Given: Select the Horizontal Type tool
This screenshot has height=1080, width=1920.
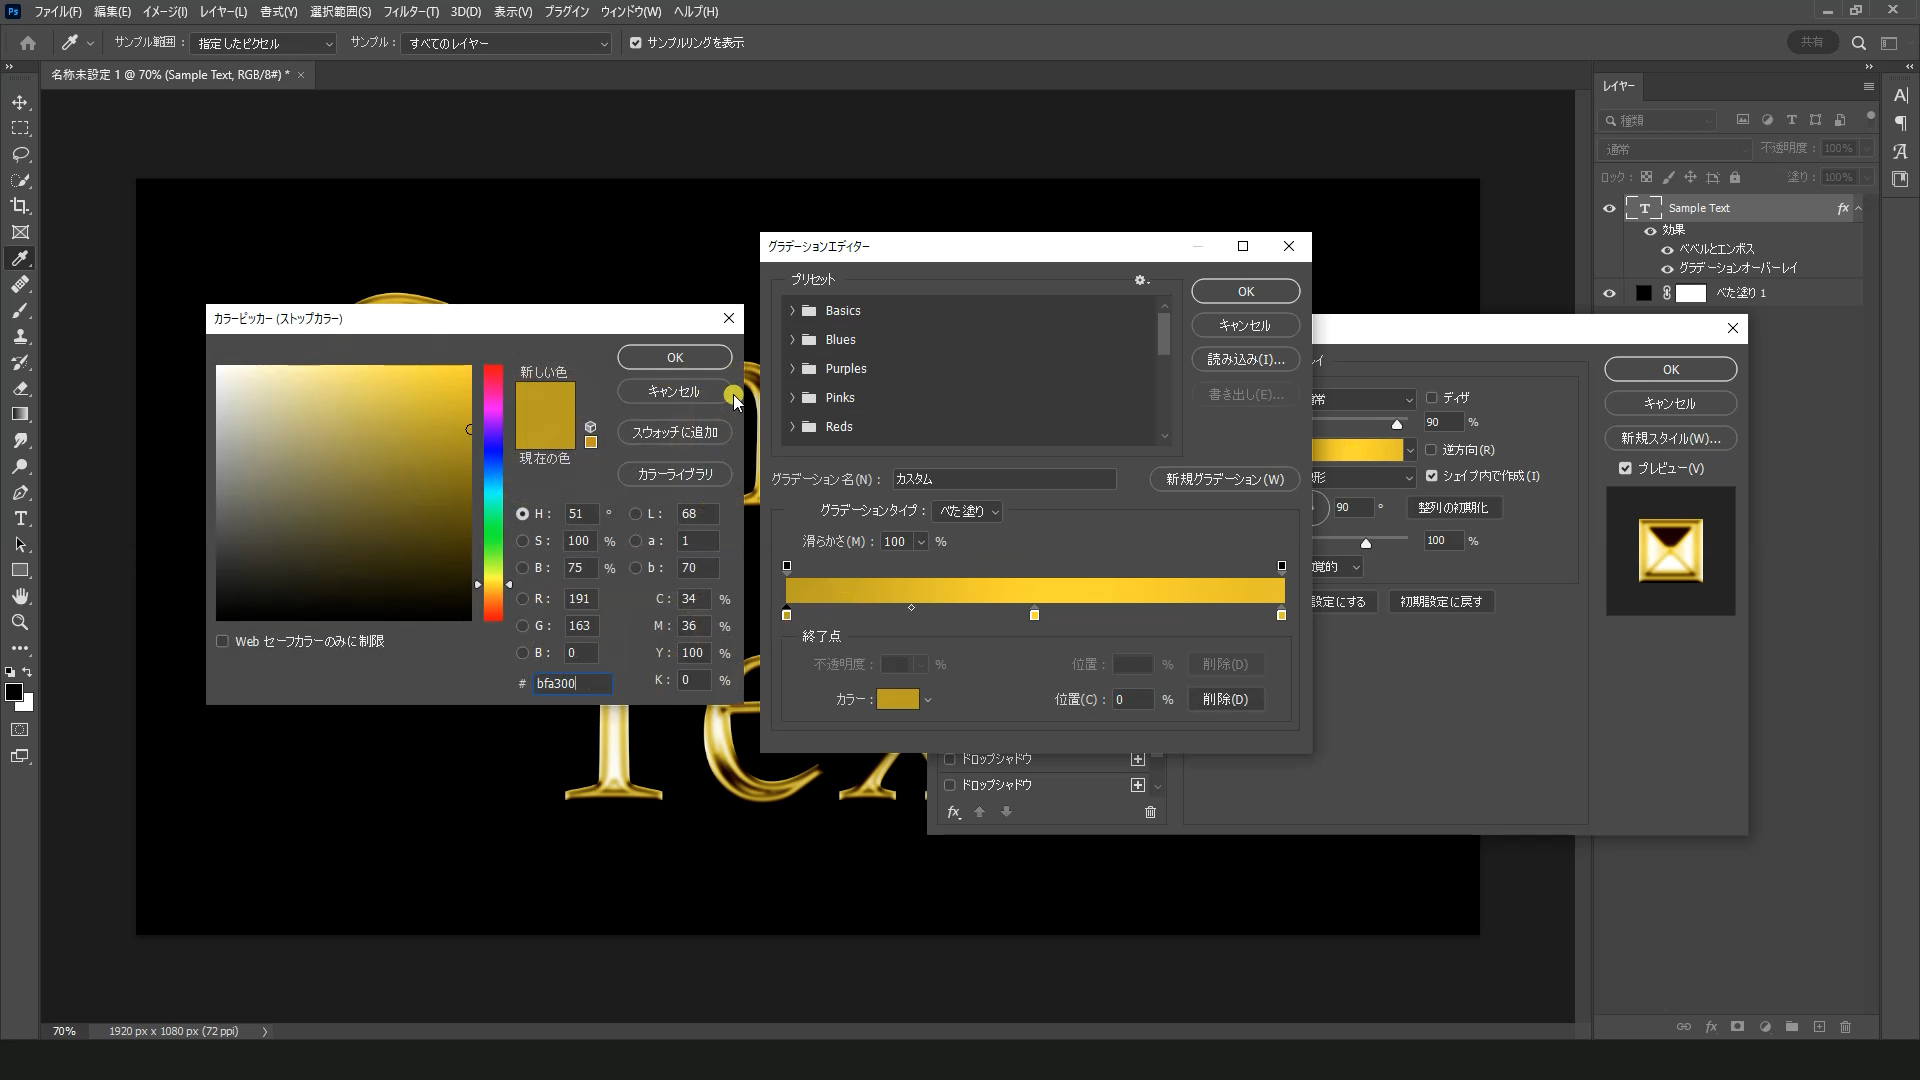Looking at the screenshot, I should point(20,519).
